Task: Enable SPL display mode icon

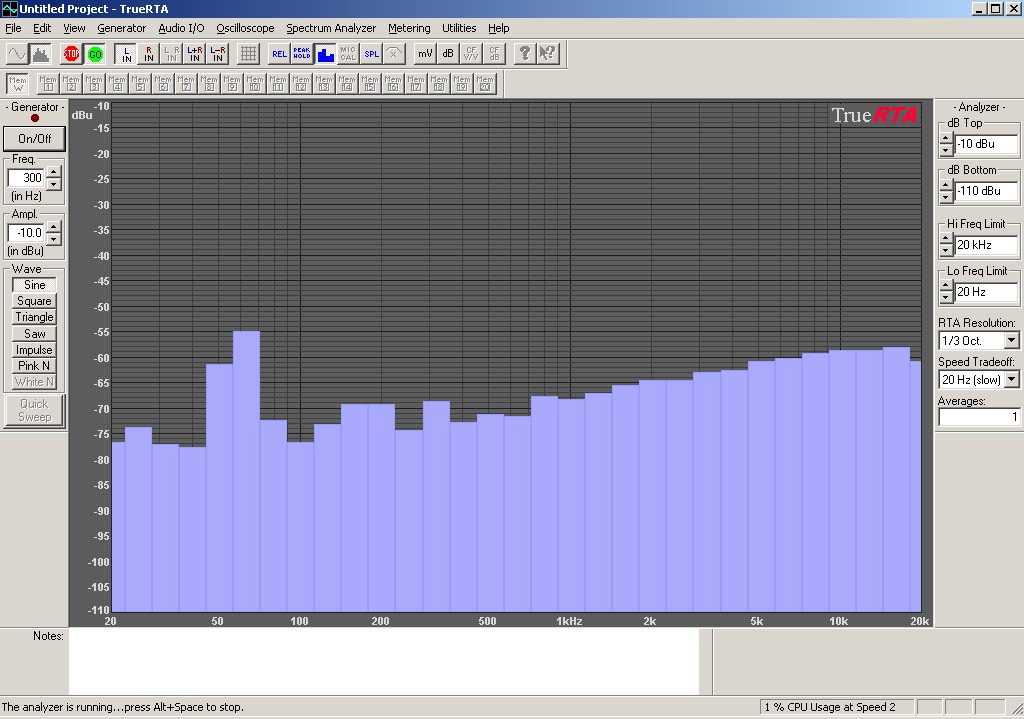Action: [371, 54]
